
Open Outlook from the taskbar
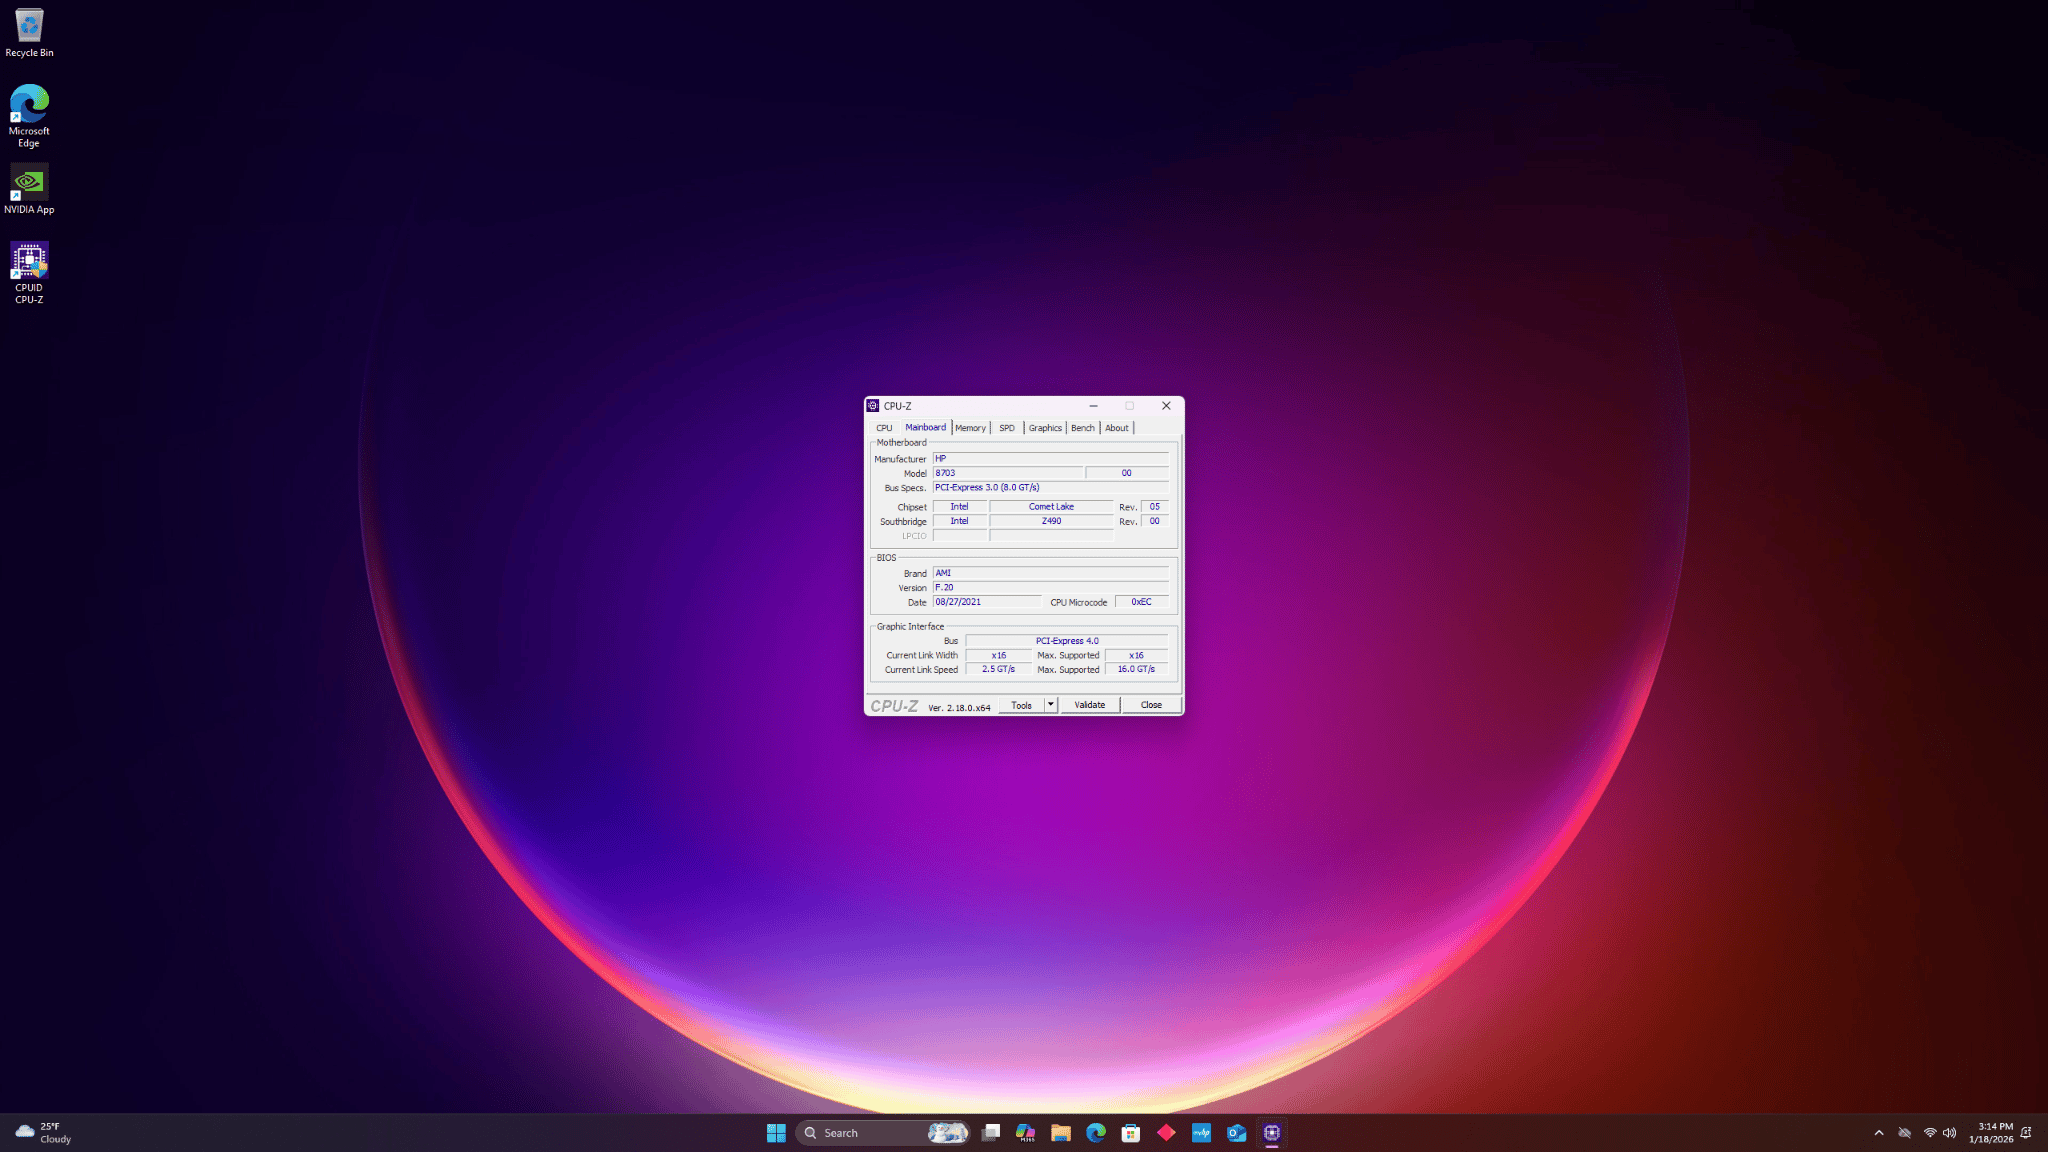coord(1237,1133)
